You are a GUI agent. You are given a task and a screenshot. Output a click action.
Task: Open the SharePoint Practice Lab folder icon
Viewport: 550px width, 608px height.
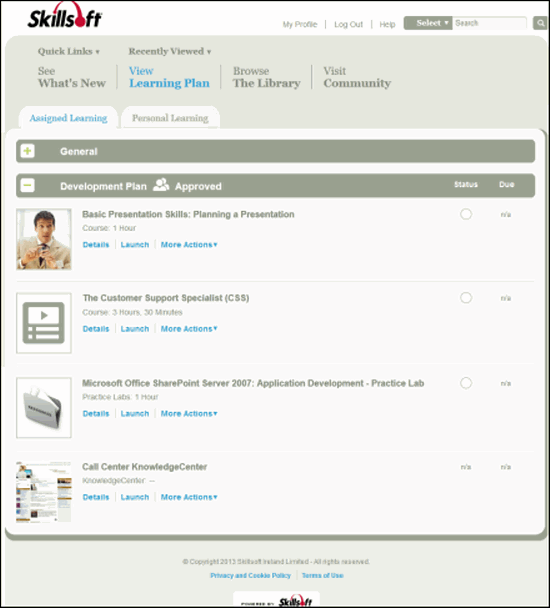pyautogui.click(x=44, y=408)
